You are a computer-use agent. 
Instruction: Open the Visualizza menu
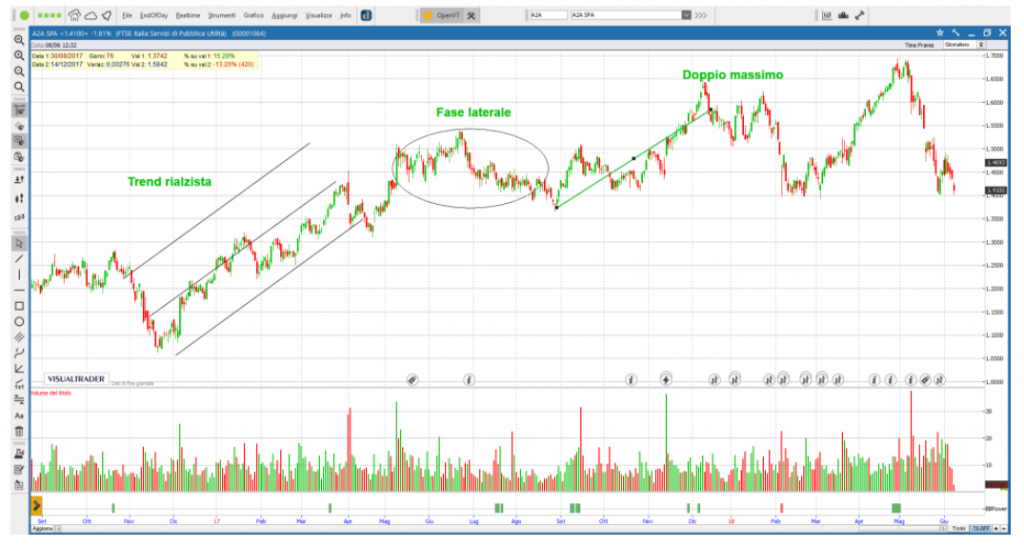pos(319,16)
